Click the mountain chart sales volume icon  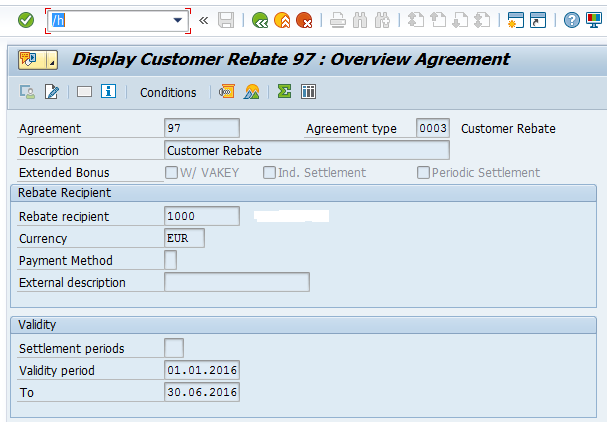click(252, 92)
